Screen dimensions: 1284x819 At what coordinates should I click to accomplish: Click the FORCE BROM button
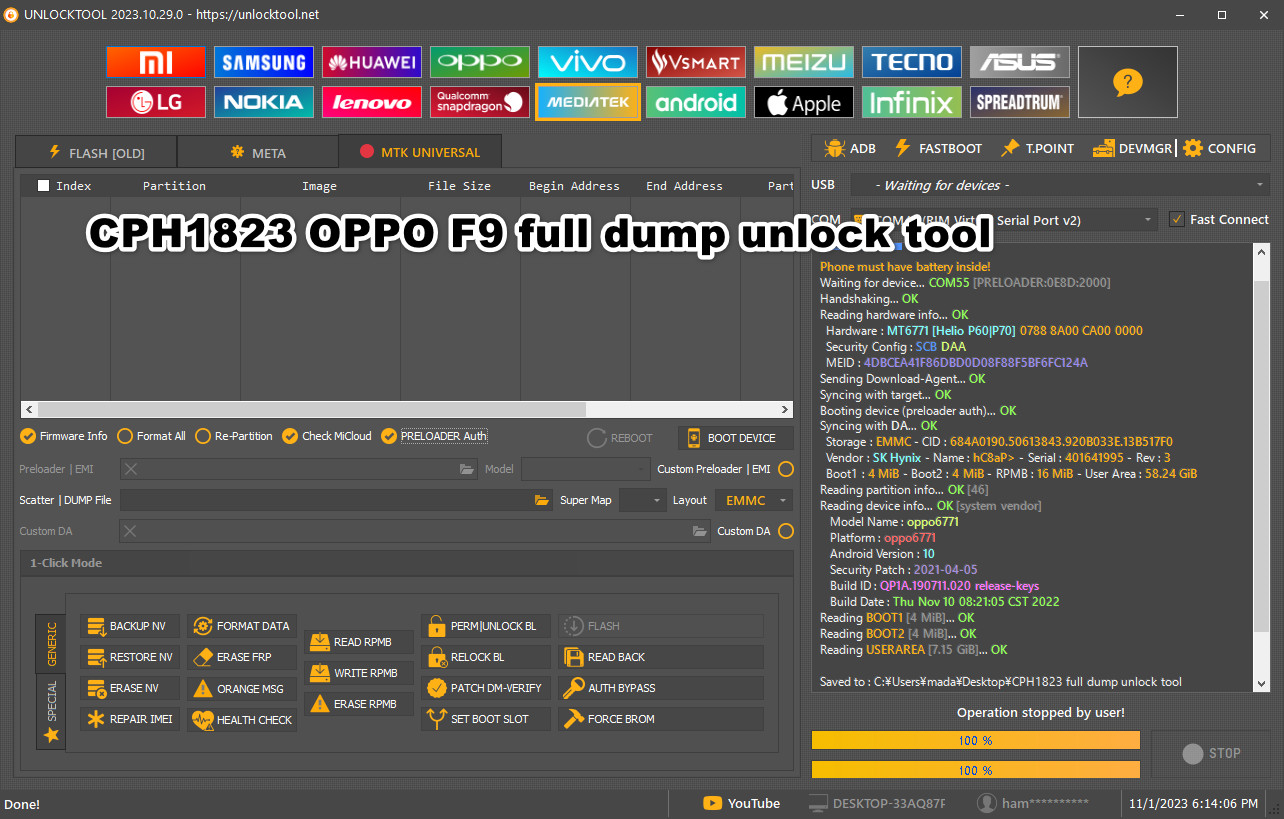[660, 719]
